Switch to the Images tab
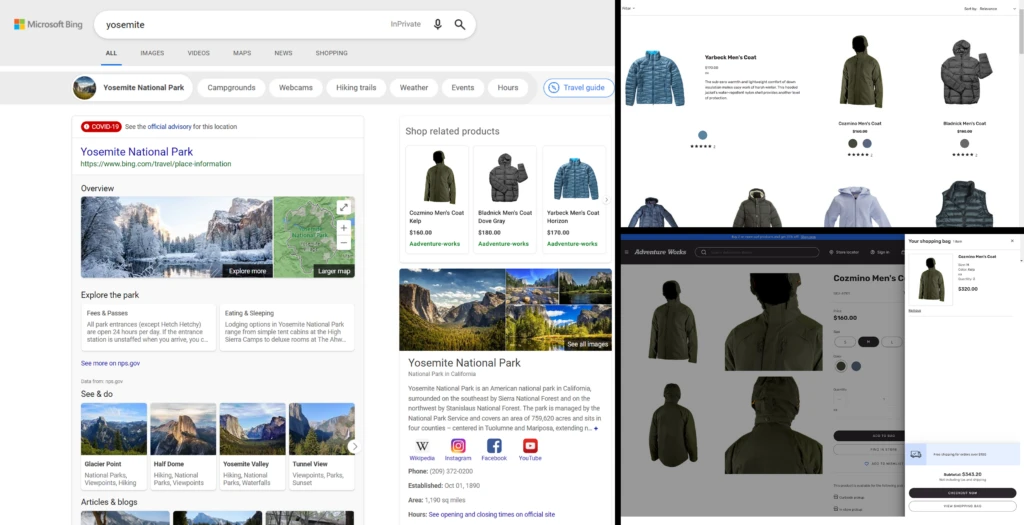This screenshot has width=1024, height=525. click(x=152, y=53)
